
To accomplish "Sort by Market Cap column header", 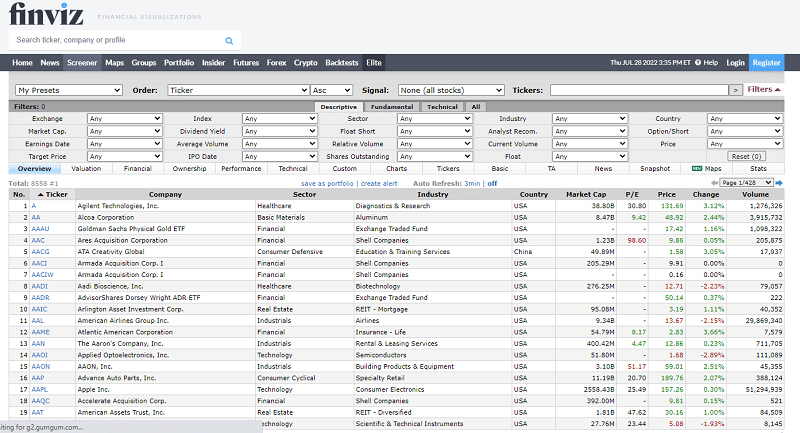I will (586, 194).
